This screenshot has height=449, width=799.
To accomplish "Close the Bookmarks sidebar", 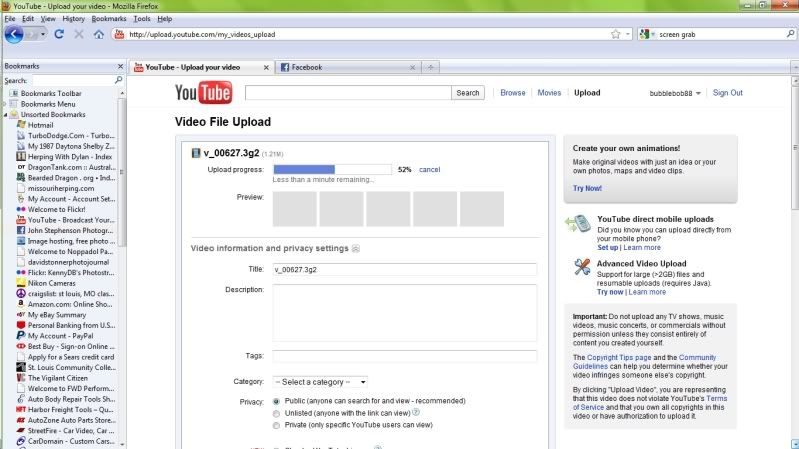I will click(120, 66).
